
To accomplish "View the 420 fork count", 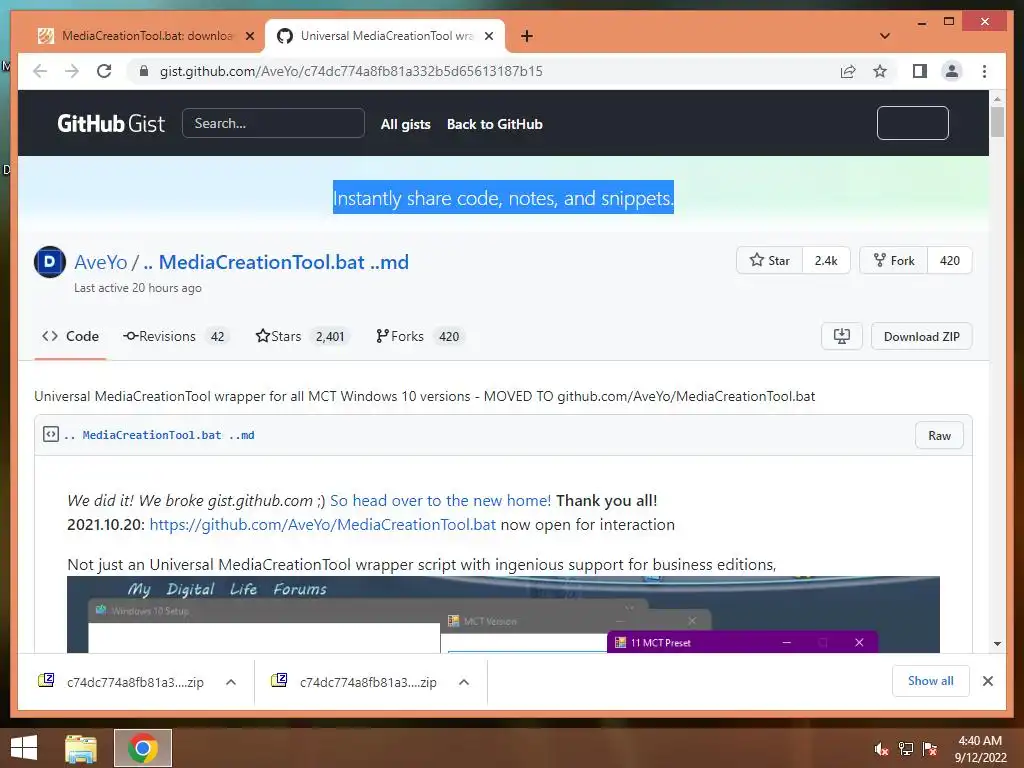I will (x=950, y=261).
